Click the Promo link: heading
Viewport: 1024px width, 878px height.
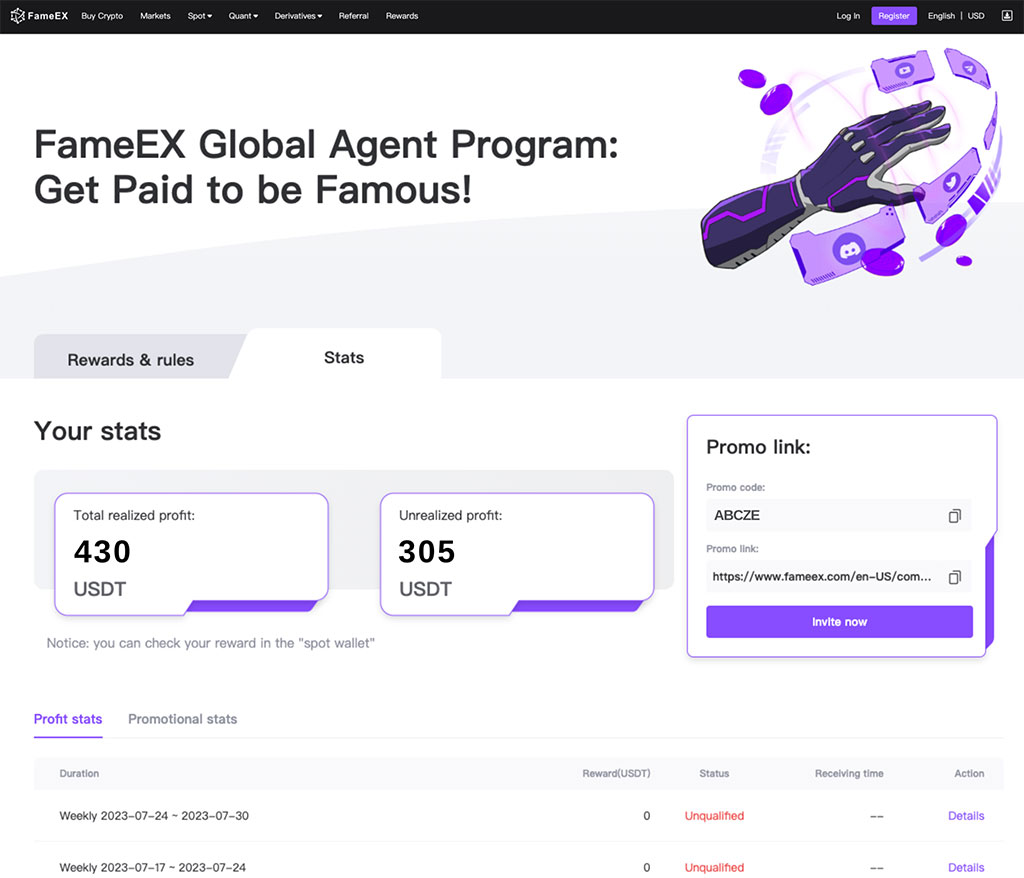pyautogui.click(x=758, y=447)
